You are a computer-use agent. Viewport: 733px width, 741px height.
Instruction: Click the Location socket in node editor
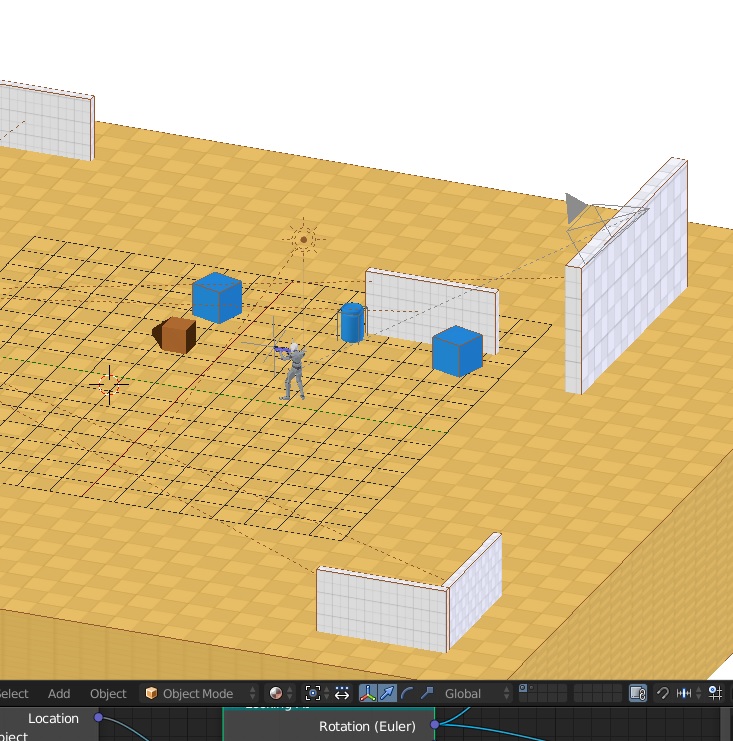pos(98,717)
